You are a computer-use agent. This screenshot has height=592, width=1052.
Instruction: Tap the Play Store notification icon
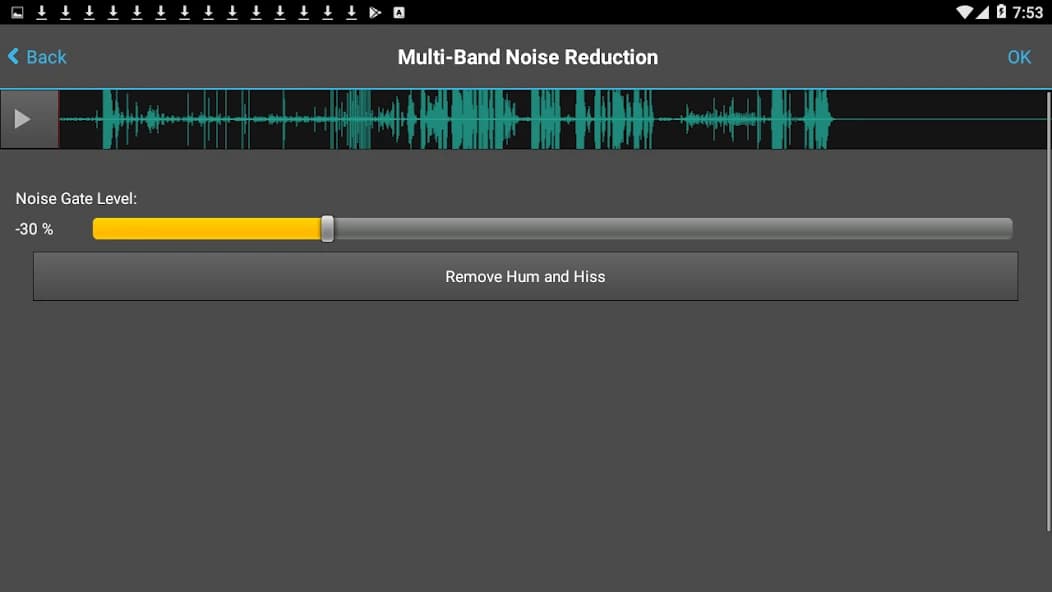coord(374,12)
